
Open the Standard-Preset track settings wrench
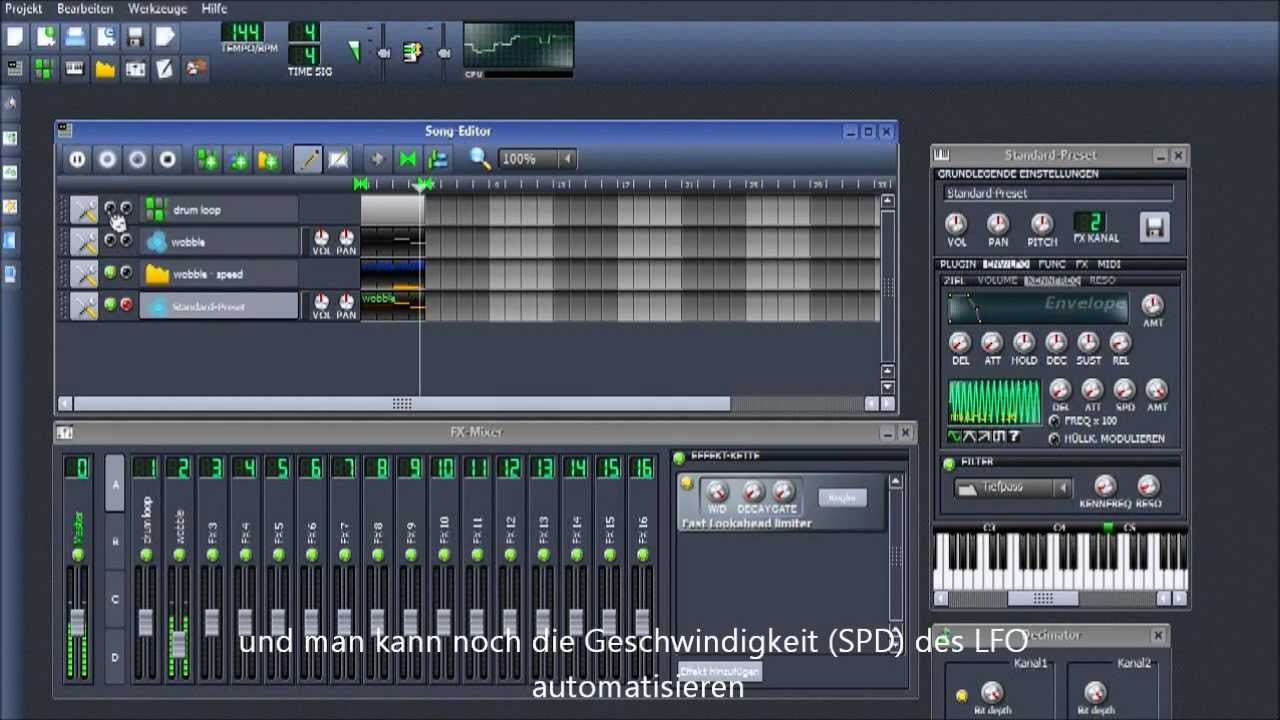pos(85,306)
